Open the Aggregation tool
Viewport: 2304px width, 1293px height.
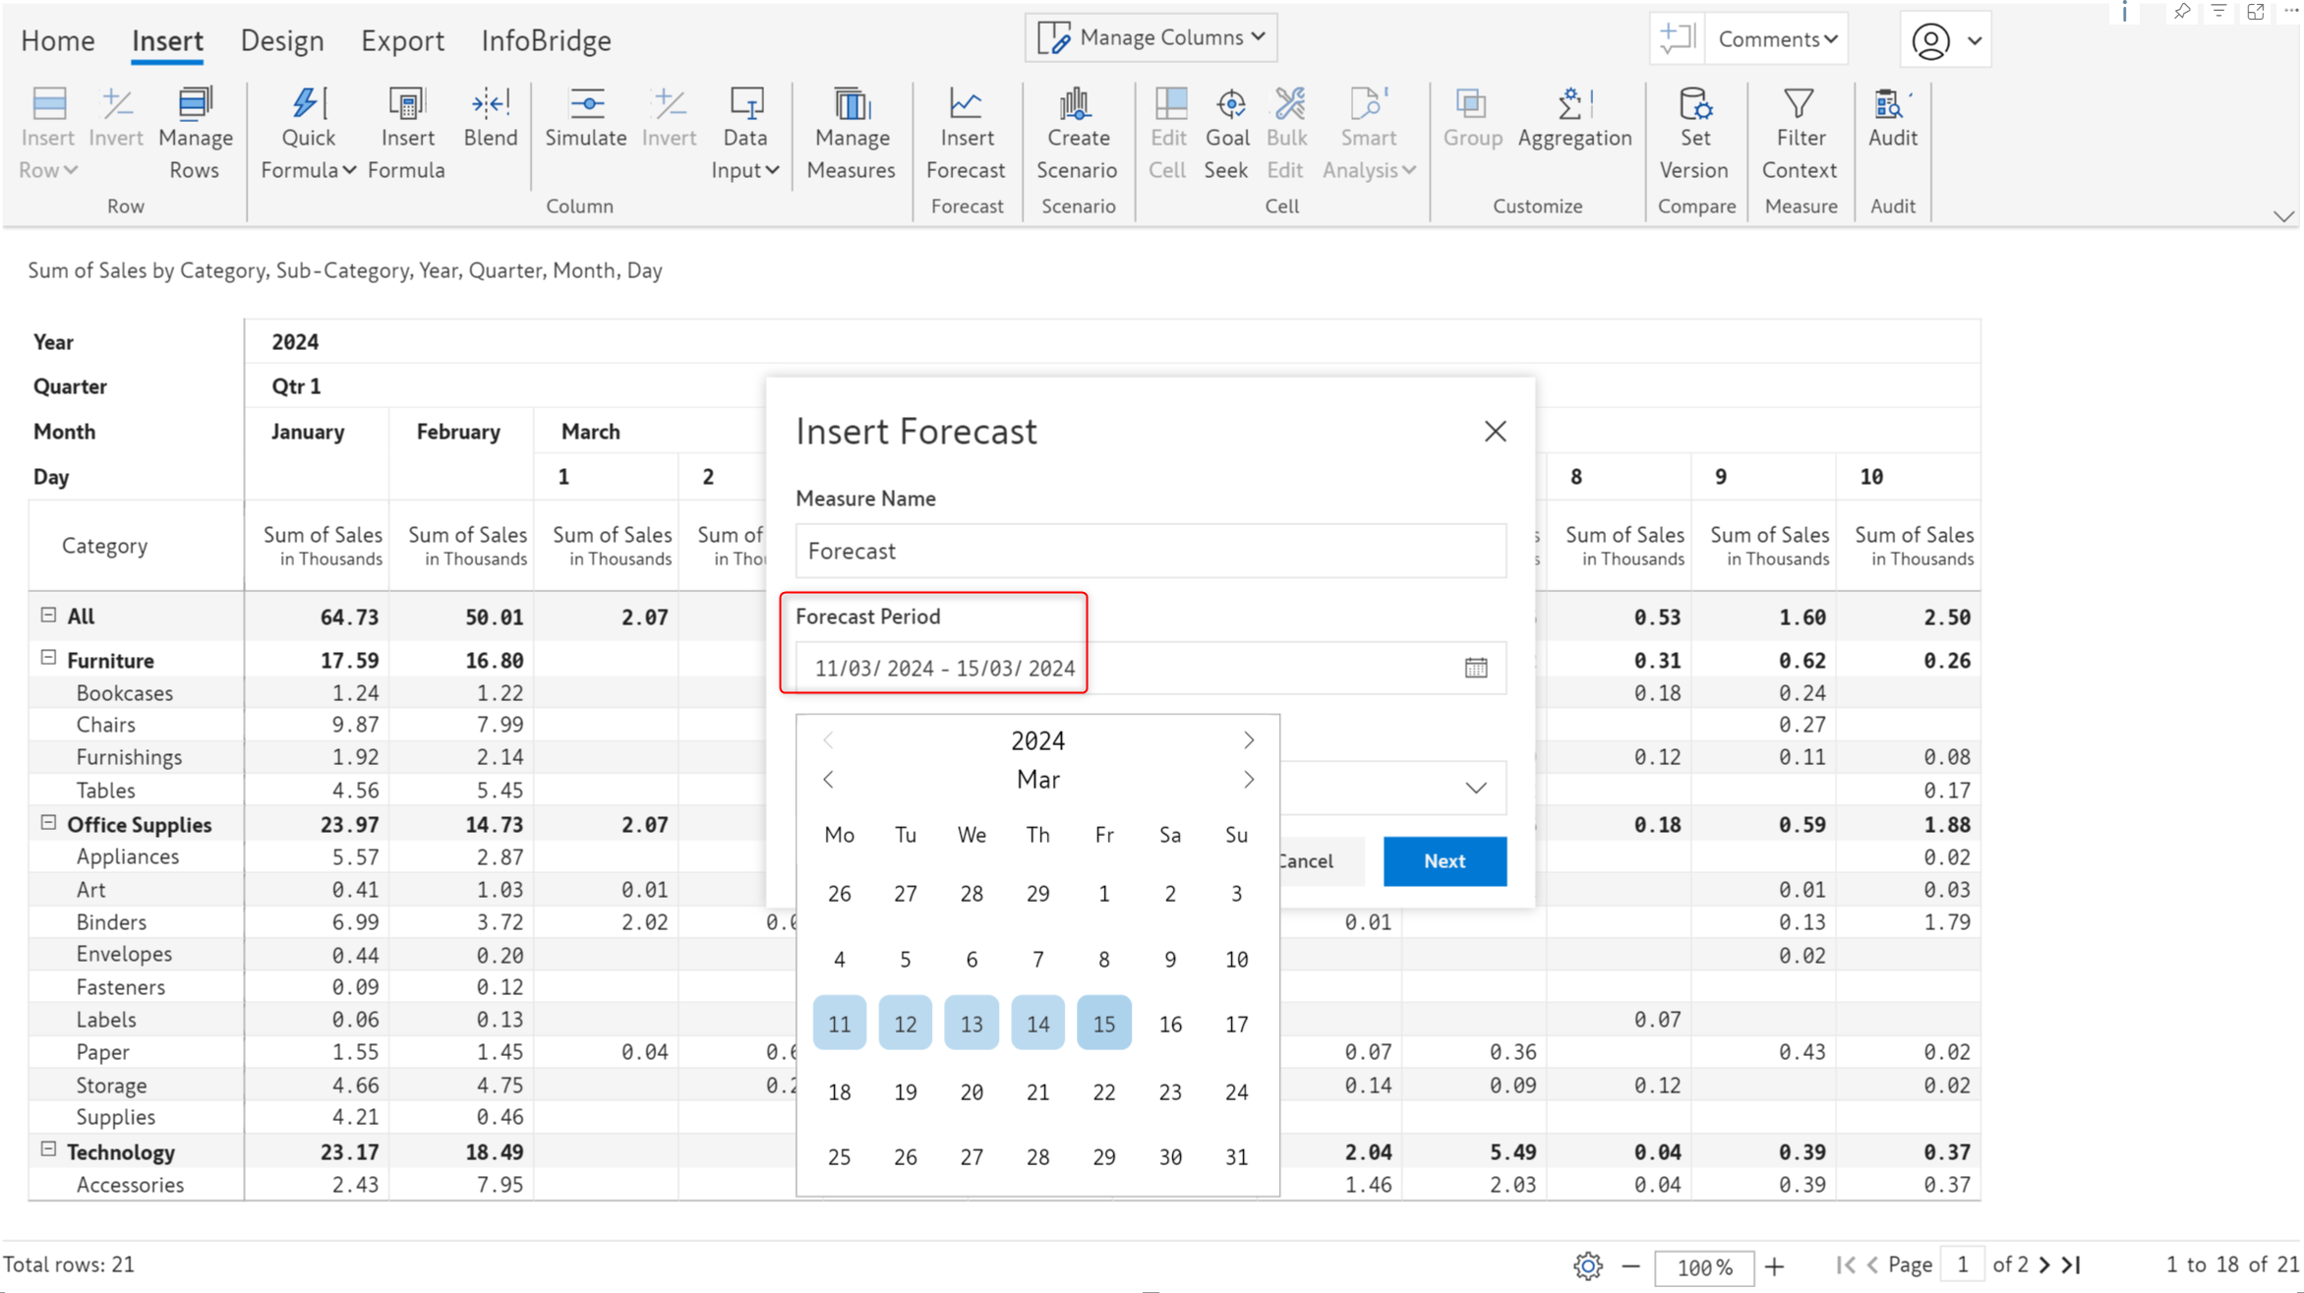1574,118
